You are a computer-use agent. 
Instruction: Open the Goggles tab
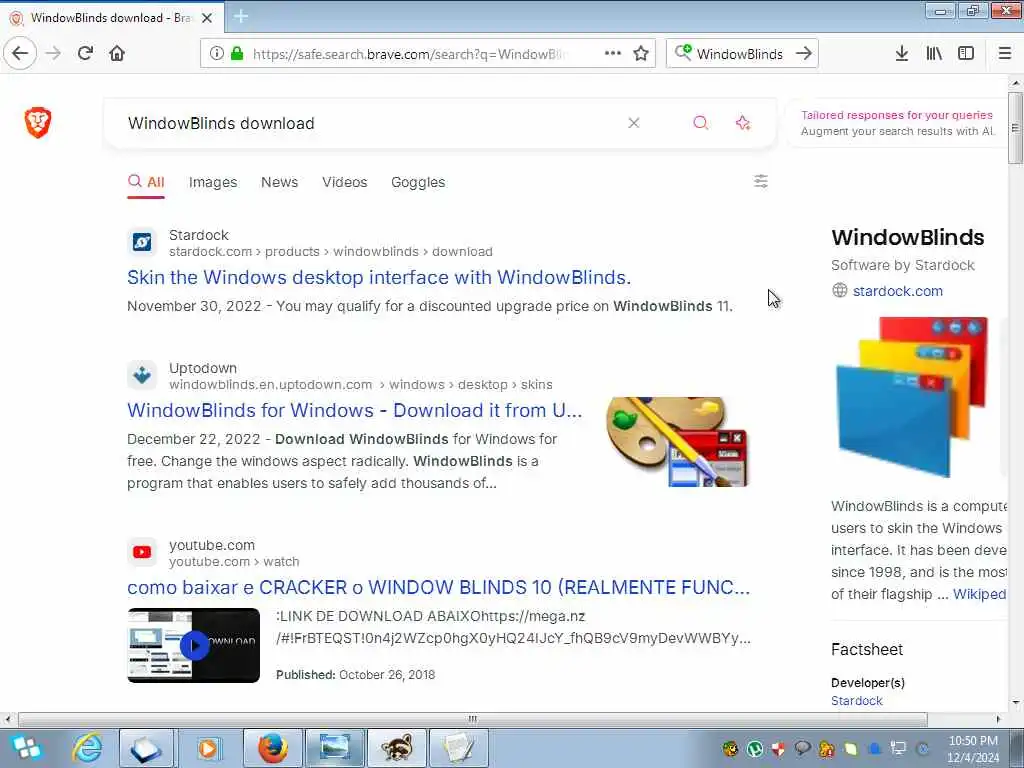pos(418,182)
